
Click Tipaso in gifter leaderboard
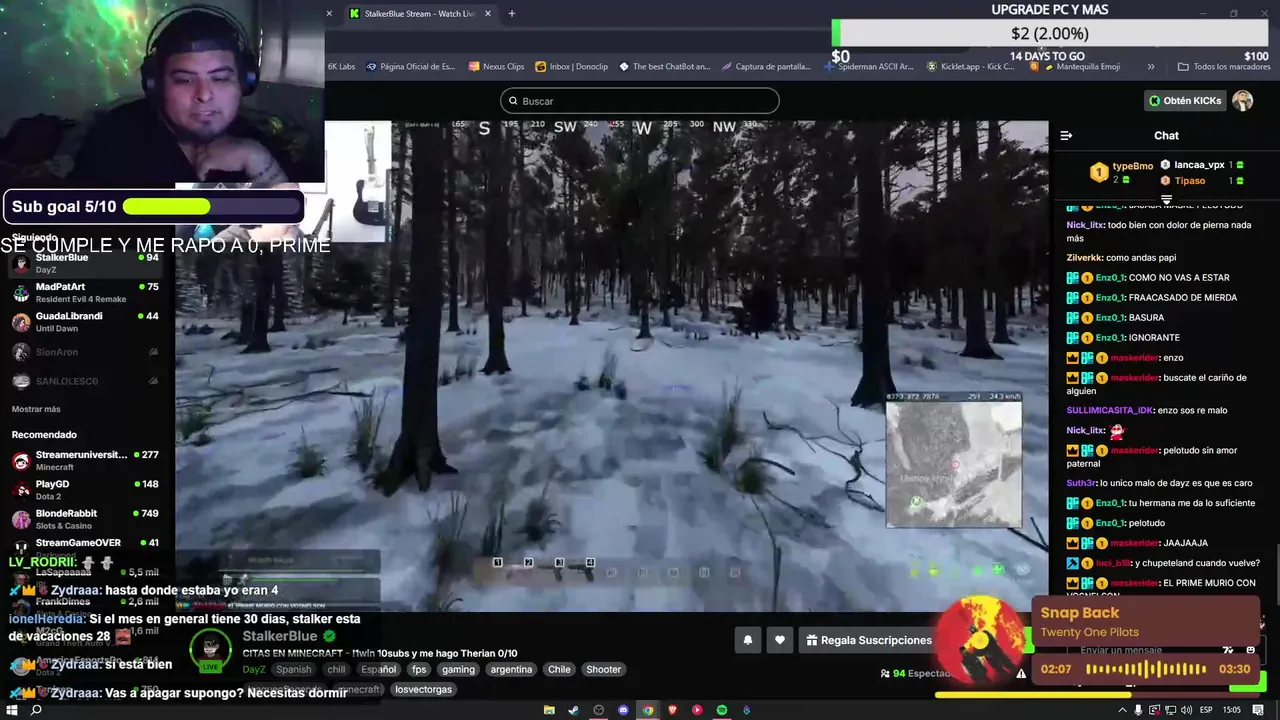click(1190, 181)
